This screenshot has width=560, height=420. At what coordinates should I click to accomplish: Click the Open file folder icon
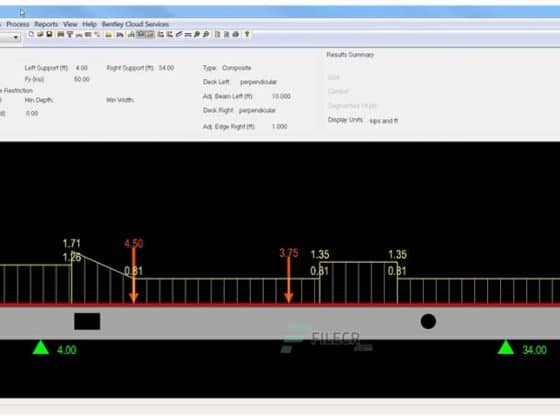[40, 34]
